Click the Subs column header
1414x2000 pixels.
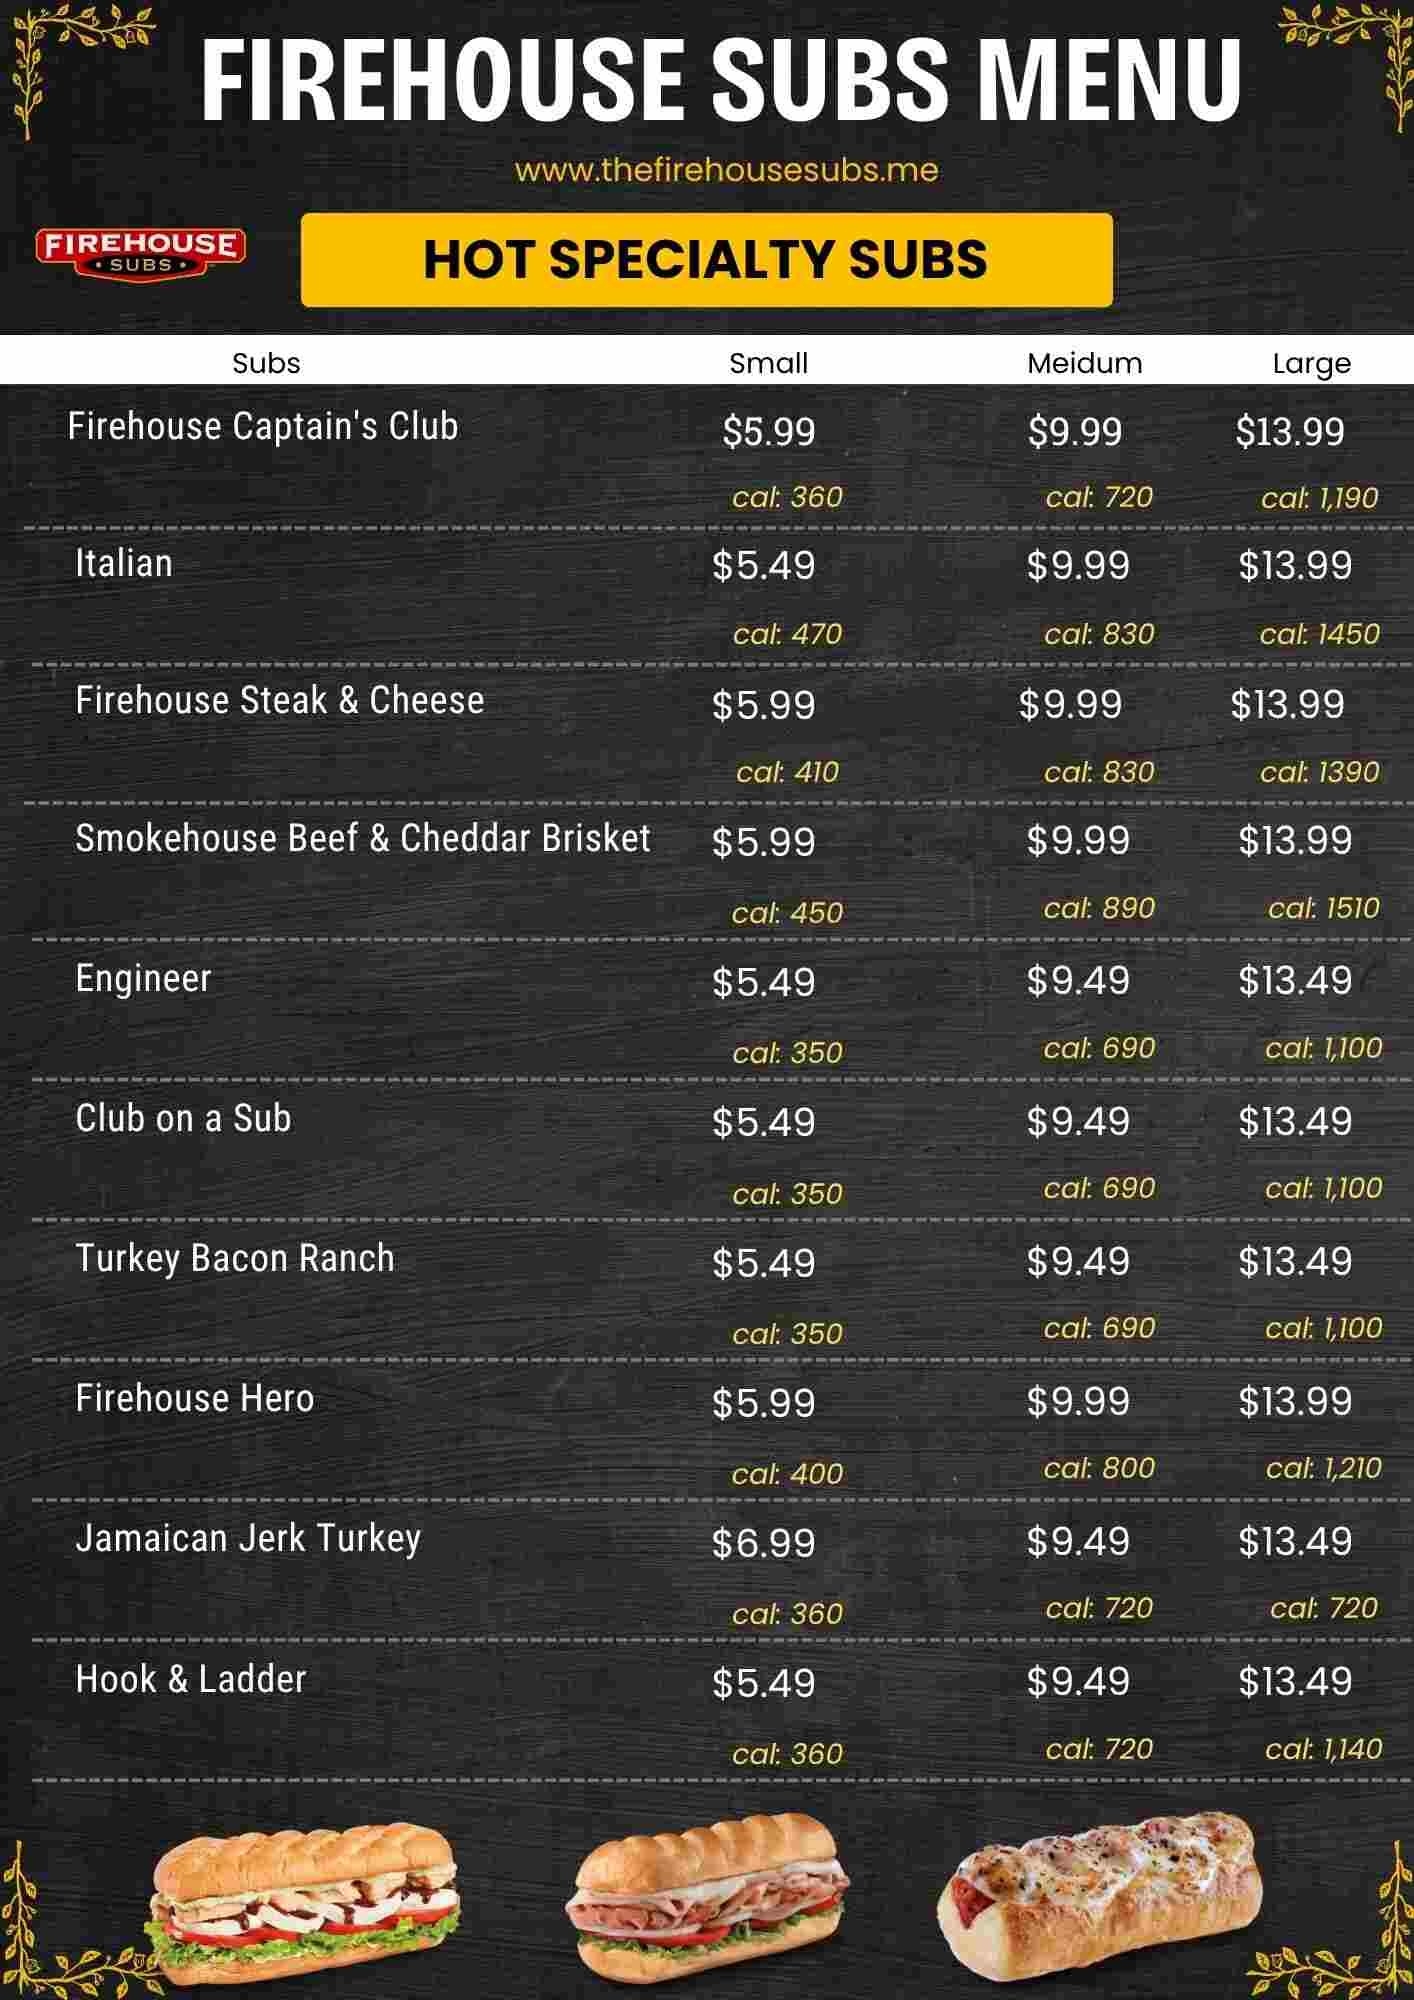[266, 363]
